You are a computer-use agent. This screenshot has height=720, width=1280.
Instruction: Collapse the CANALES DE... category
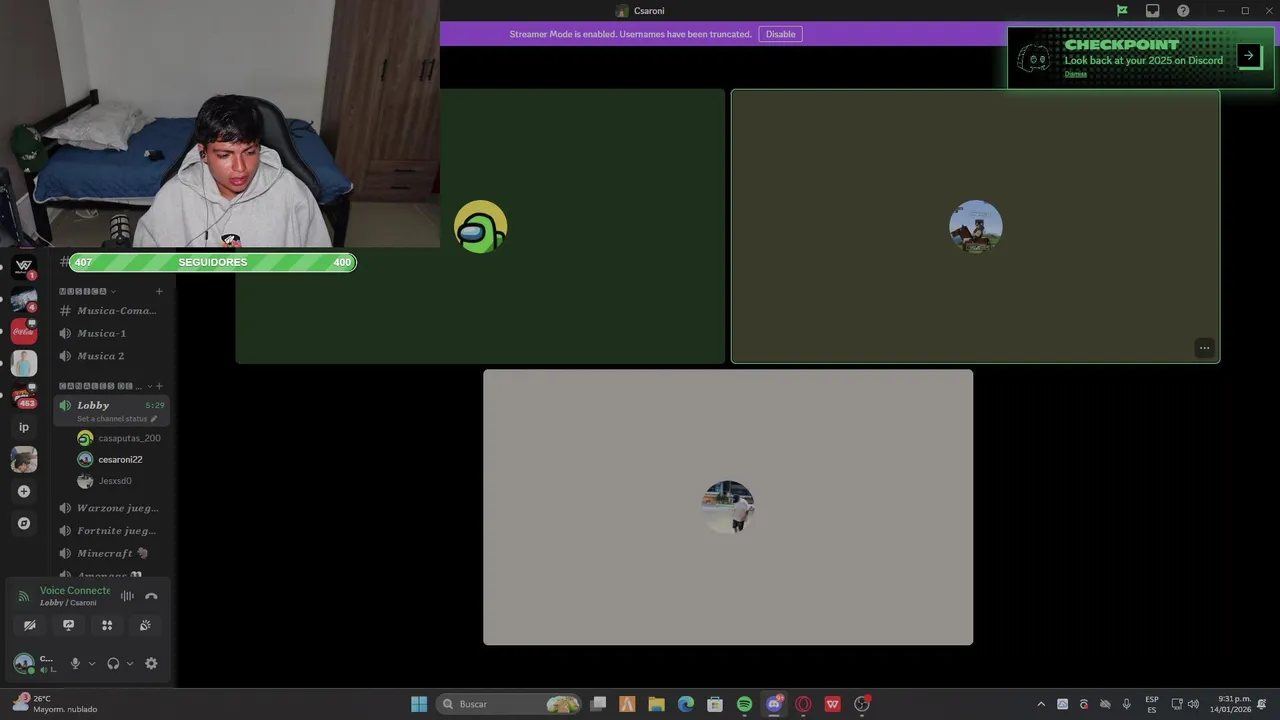tap(105, 386)
